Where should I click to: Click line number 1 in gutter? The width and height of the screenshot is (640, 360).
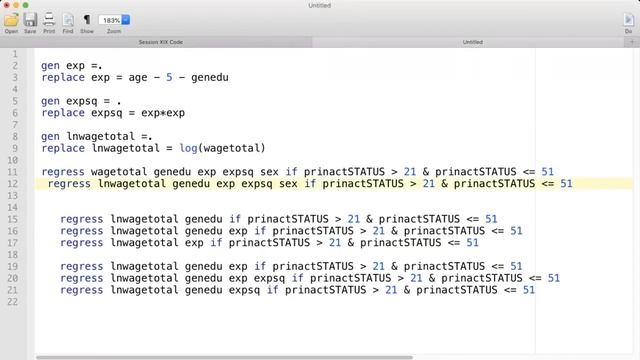tap(15, 54)
